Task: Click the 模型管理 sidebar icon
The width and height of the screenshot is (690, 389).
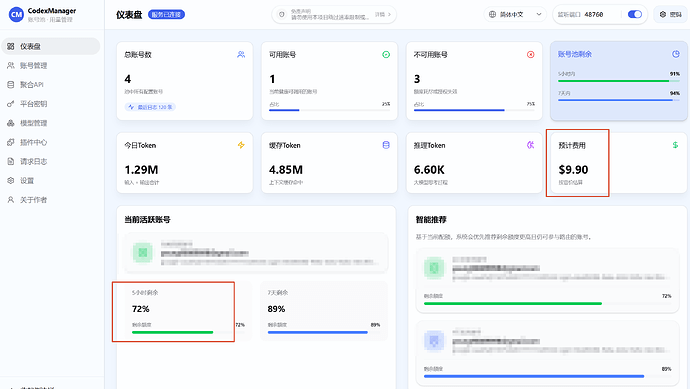Action: pyautogui.click(x=11, y=123)
